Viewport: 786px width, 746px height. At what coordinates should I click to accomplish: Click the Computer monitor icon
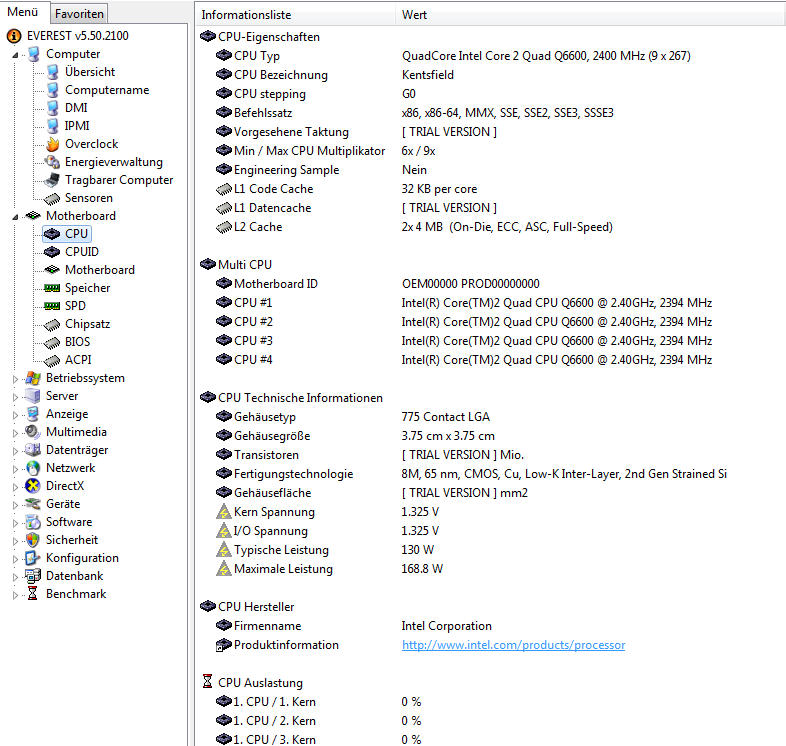(34, 54)
